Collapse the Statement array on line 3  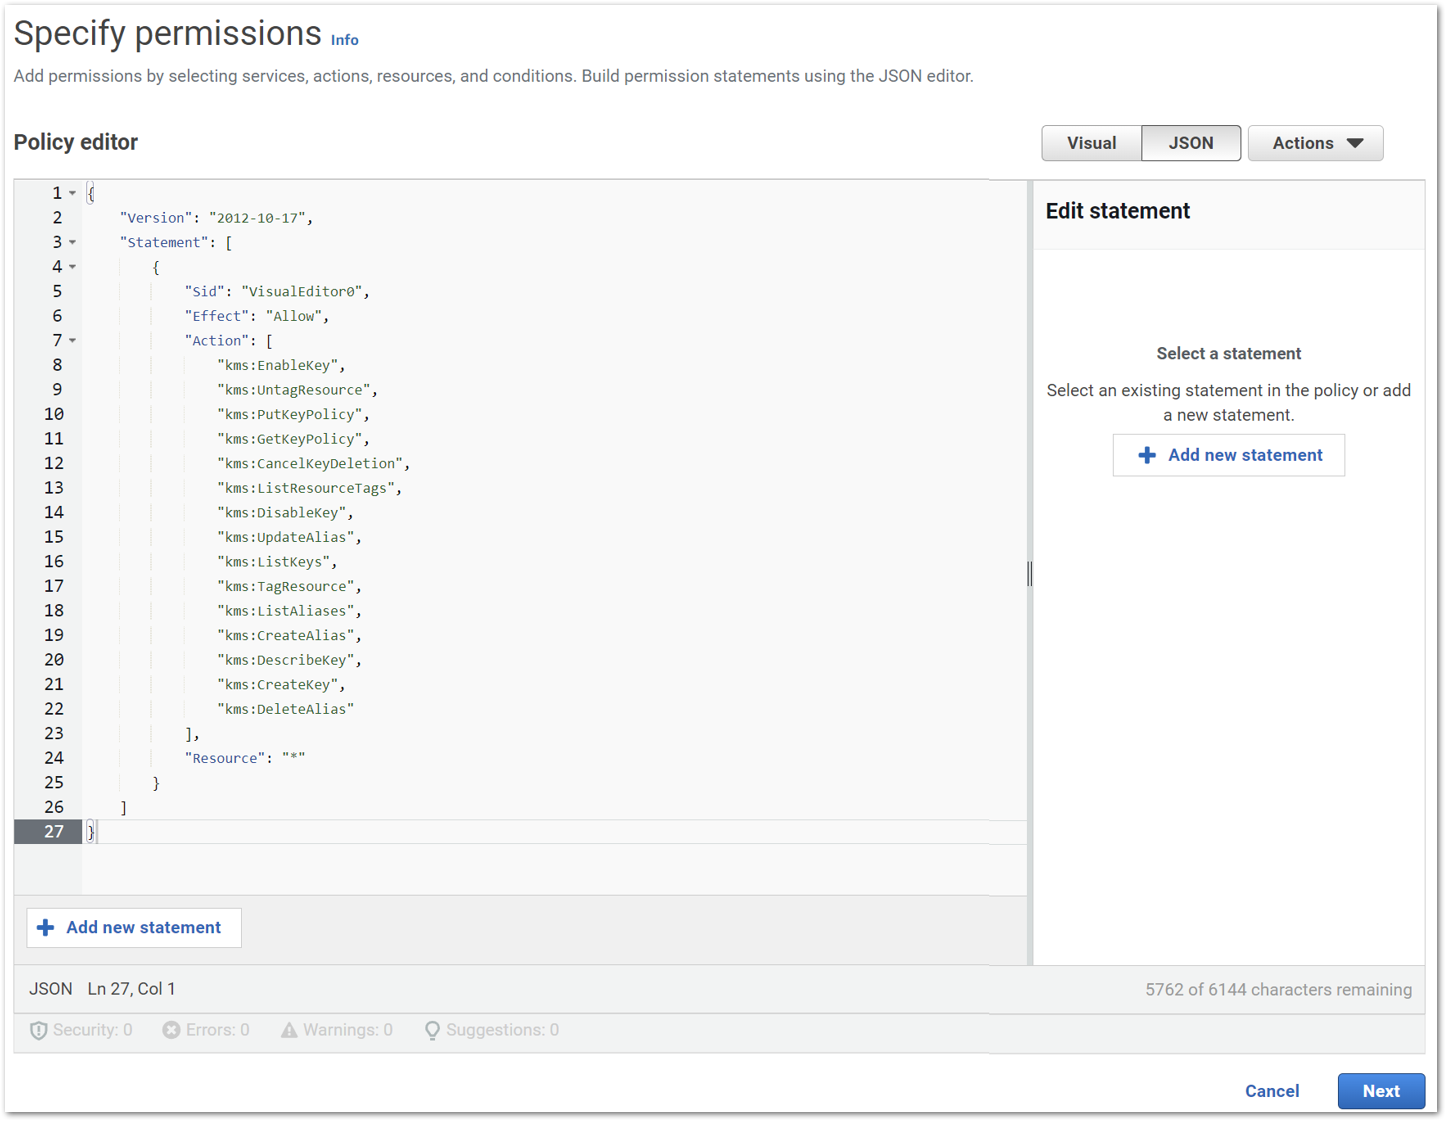coord(71,242)
